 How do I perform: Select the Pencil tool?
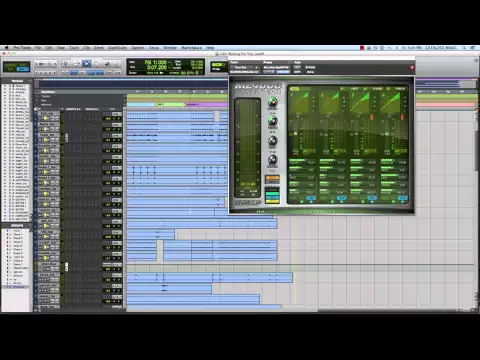[117, 63]
